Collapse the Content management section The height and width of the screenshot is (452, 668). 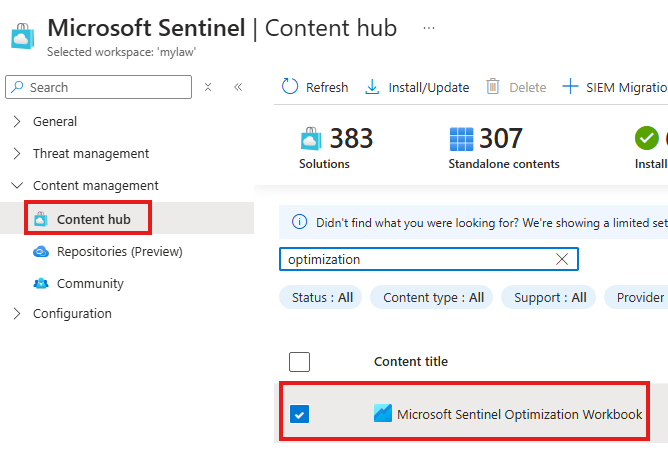(17, 186)
